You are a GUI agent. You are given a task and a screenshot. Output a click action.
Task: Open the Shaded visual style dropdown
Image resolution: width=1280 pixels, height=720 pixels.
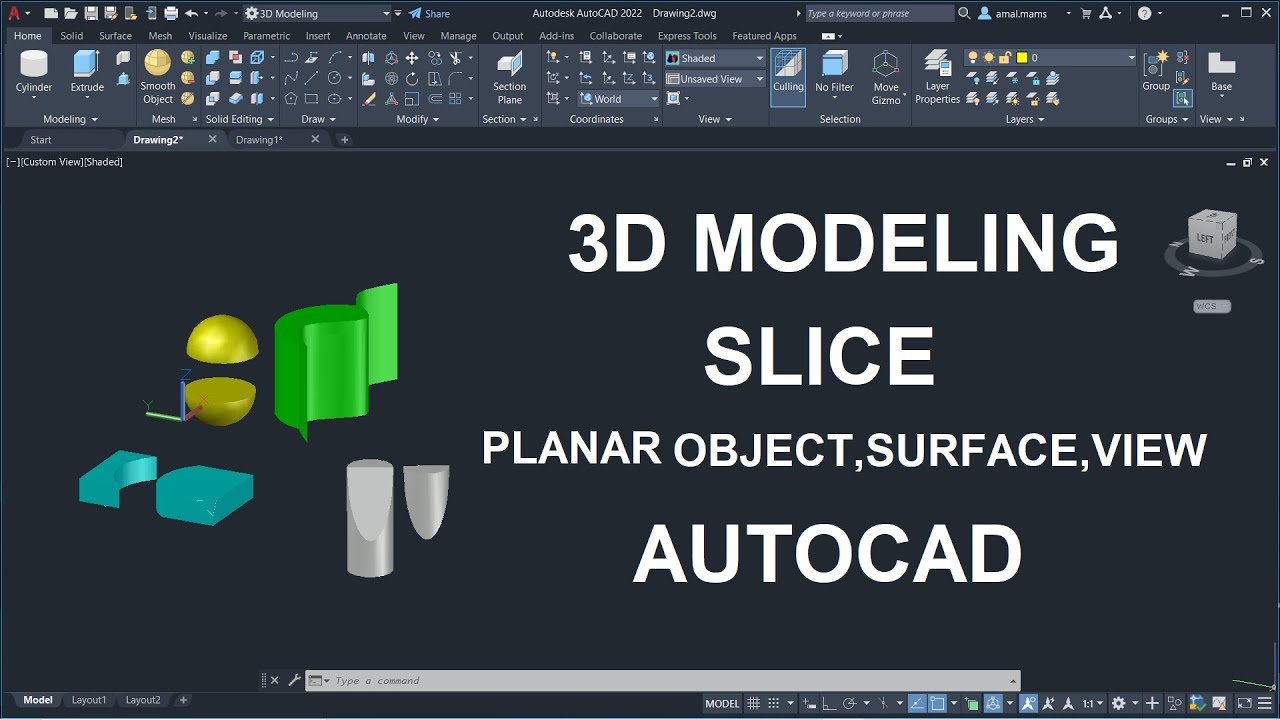tap(715, 58)
